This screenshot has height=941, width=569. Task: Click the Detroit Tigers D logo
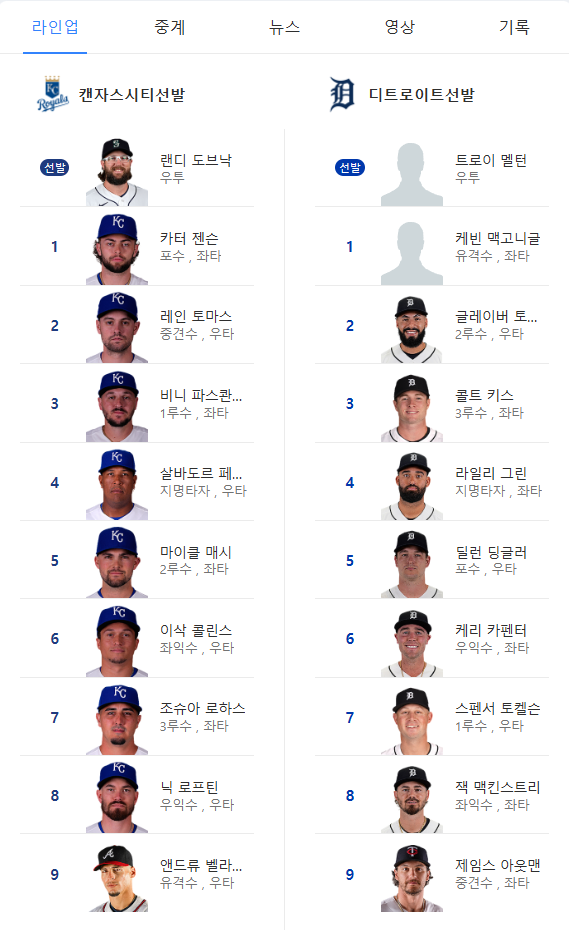pyautogui.click(x=342, y=94)
